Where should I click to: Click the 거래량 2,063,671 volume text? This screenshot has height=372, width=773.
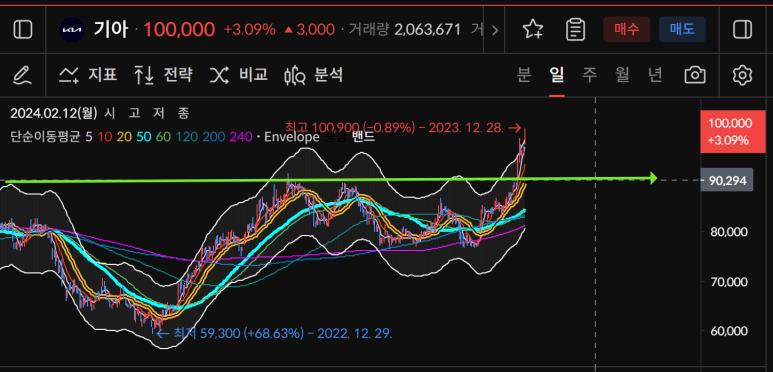(x=405, y=30)
